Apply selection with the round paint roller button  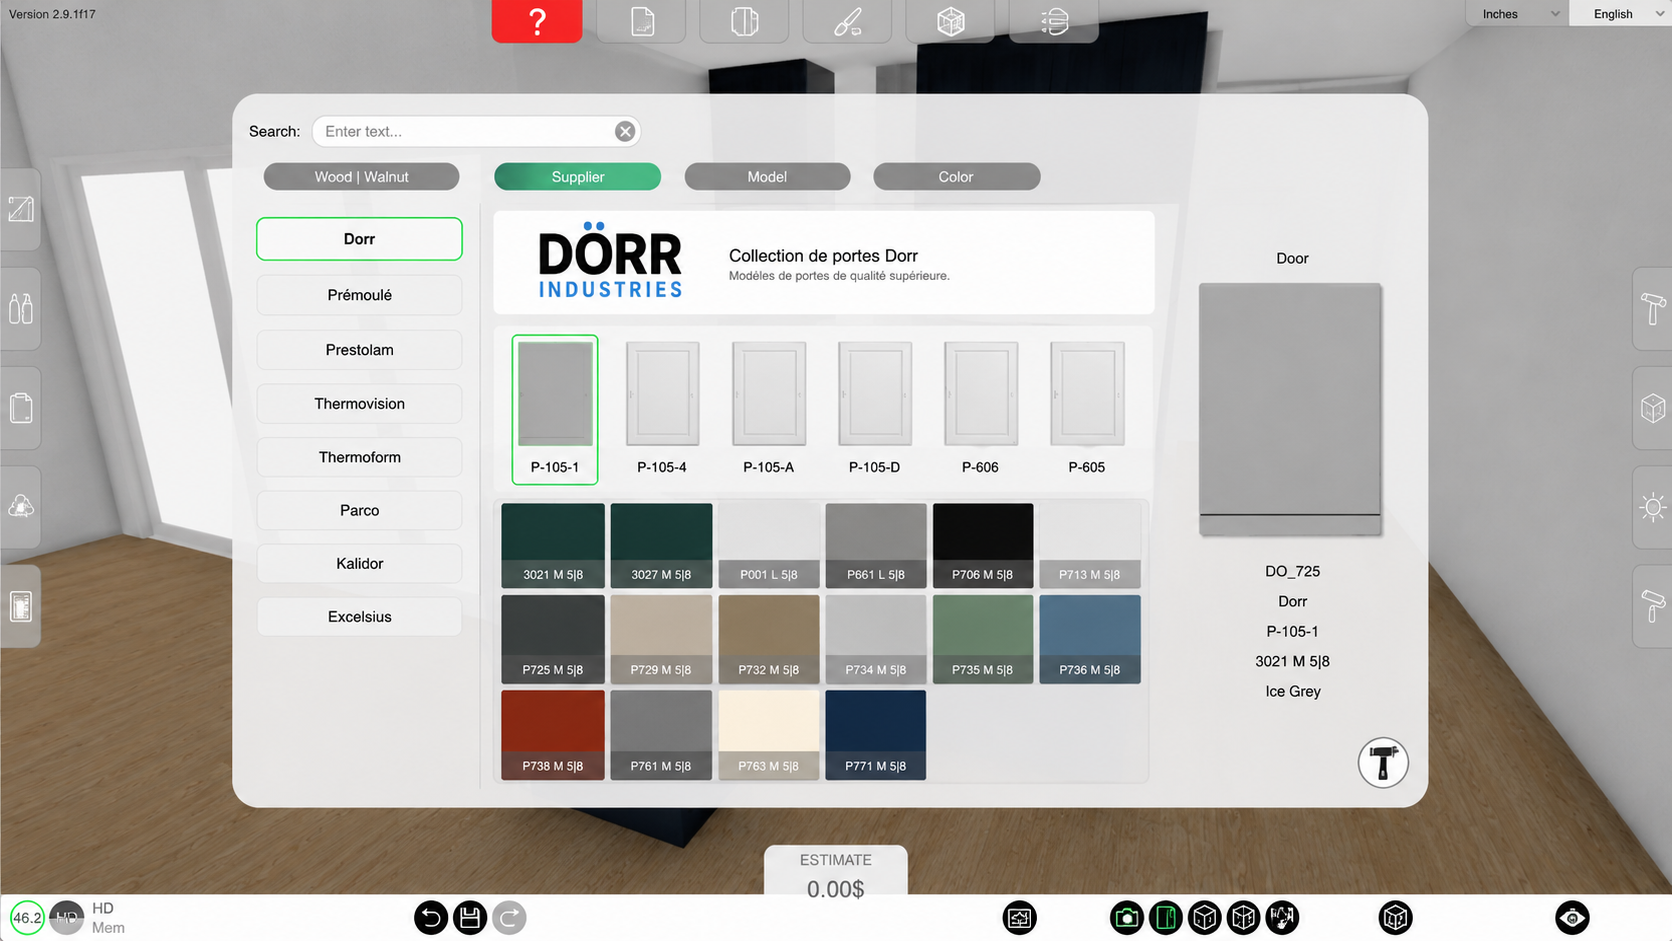coord(1383,763)
